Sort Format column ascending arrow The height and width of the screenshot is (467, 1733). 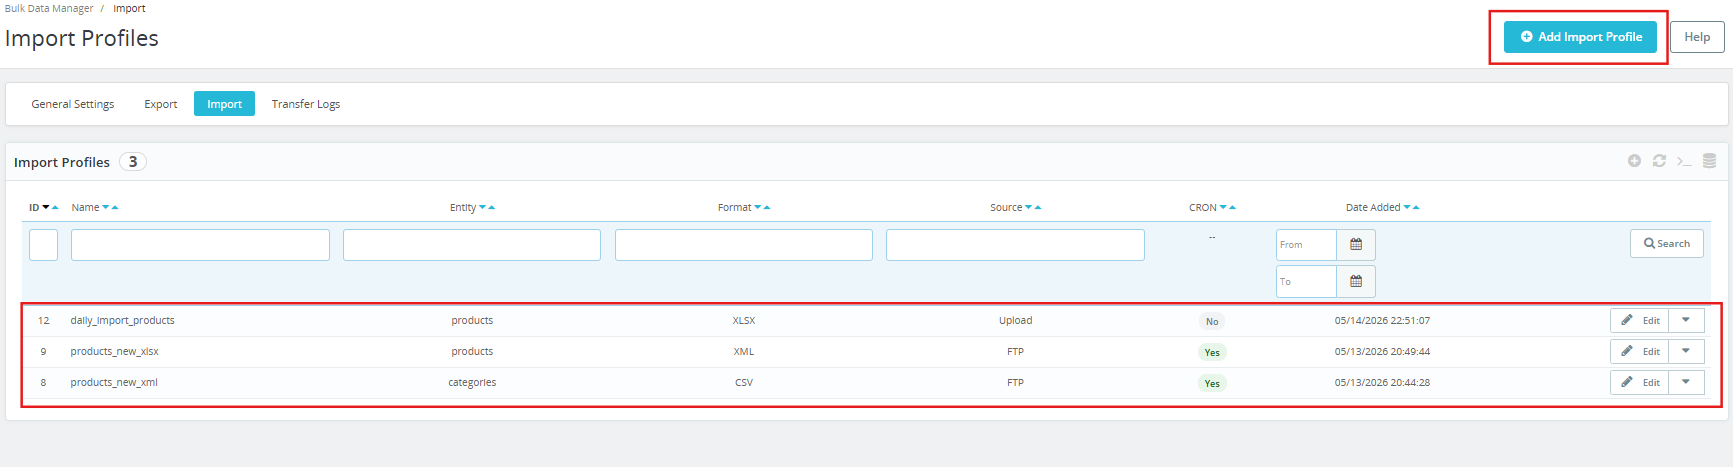(767, 208)
